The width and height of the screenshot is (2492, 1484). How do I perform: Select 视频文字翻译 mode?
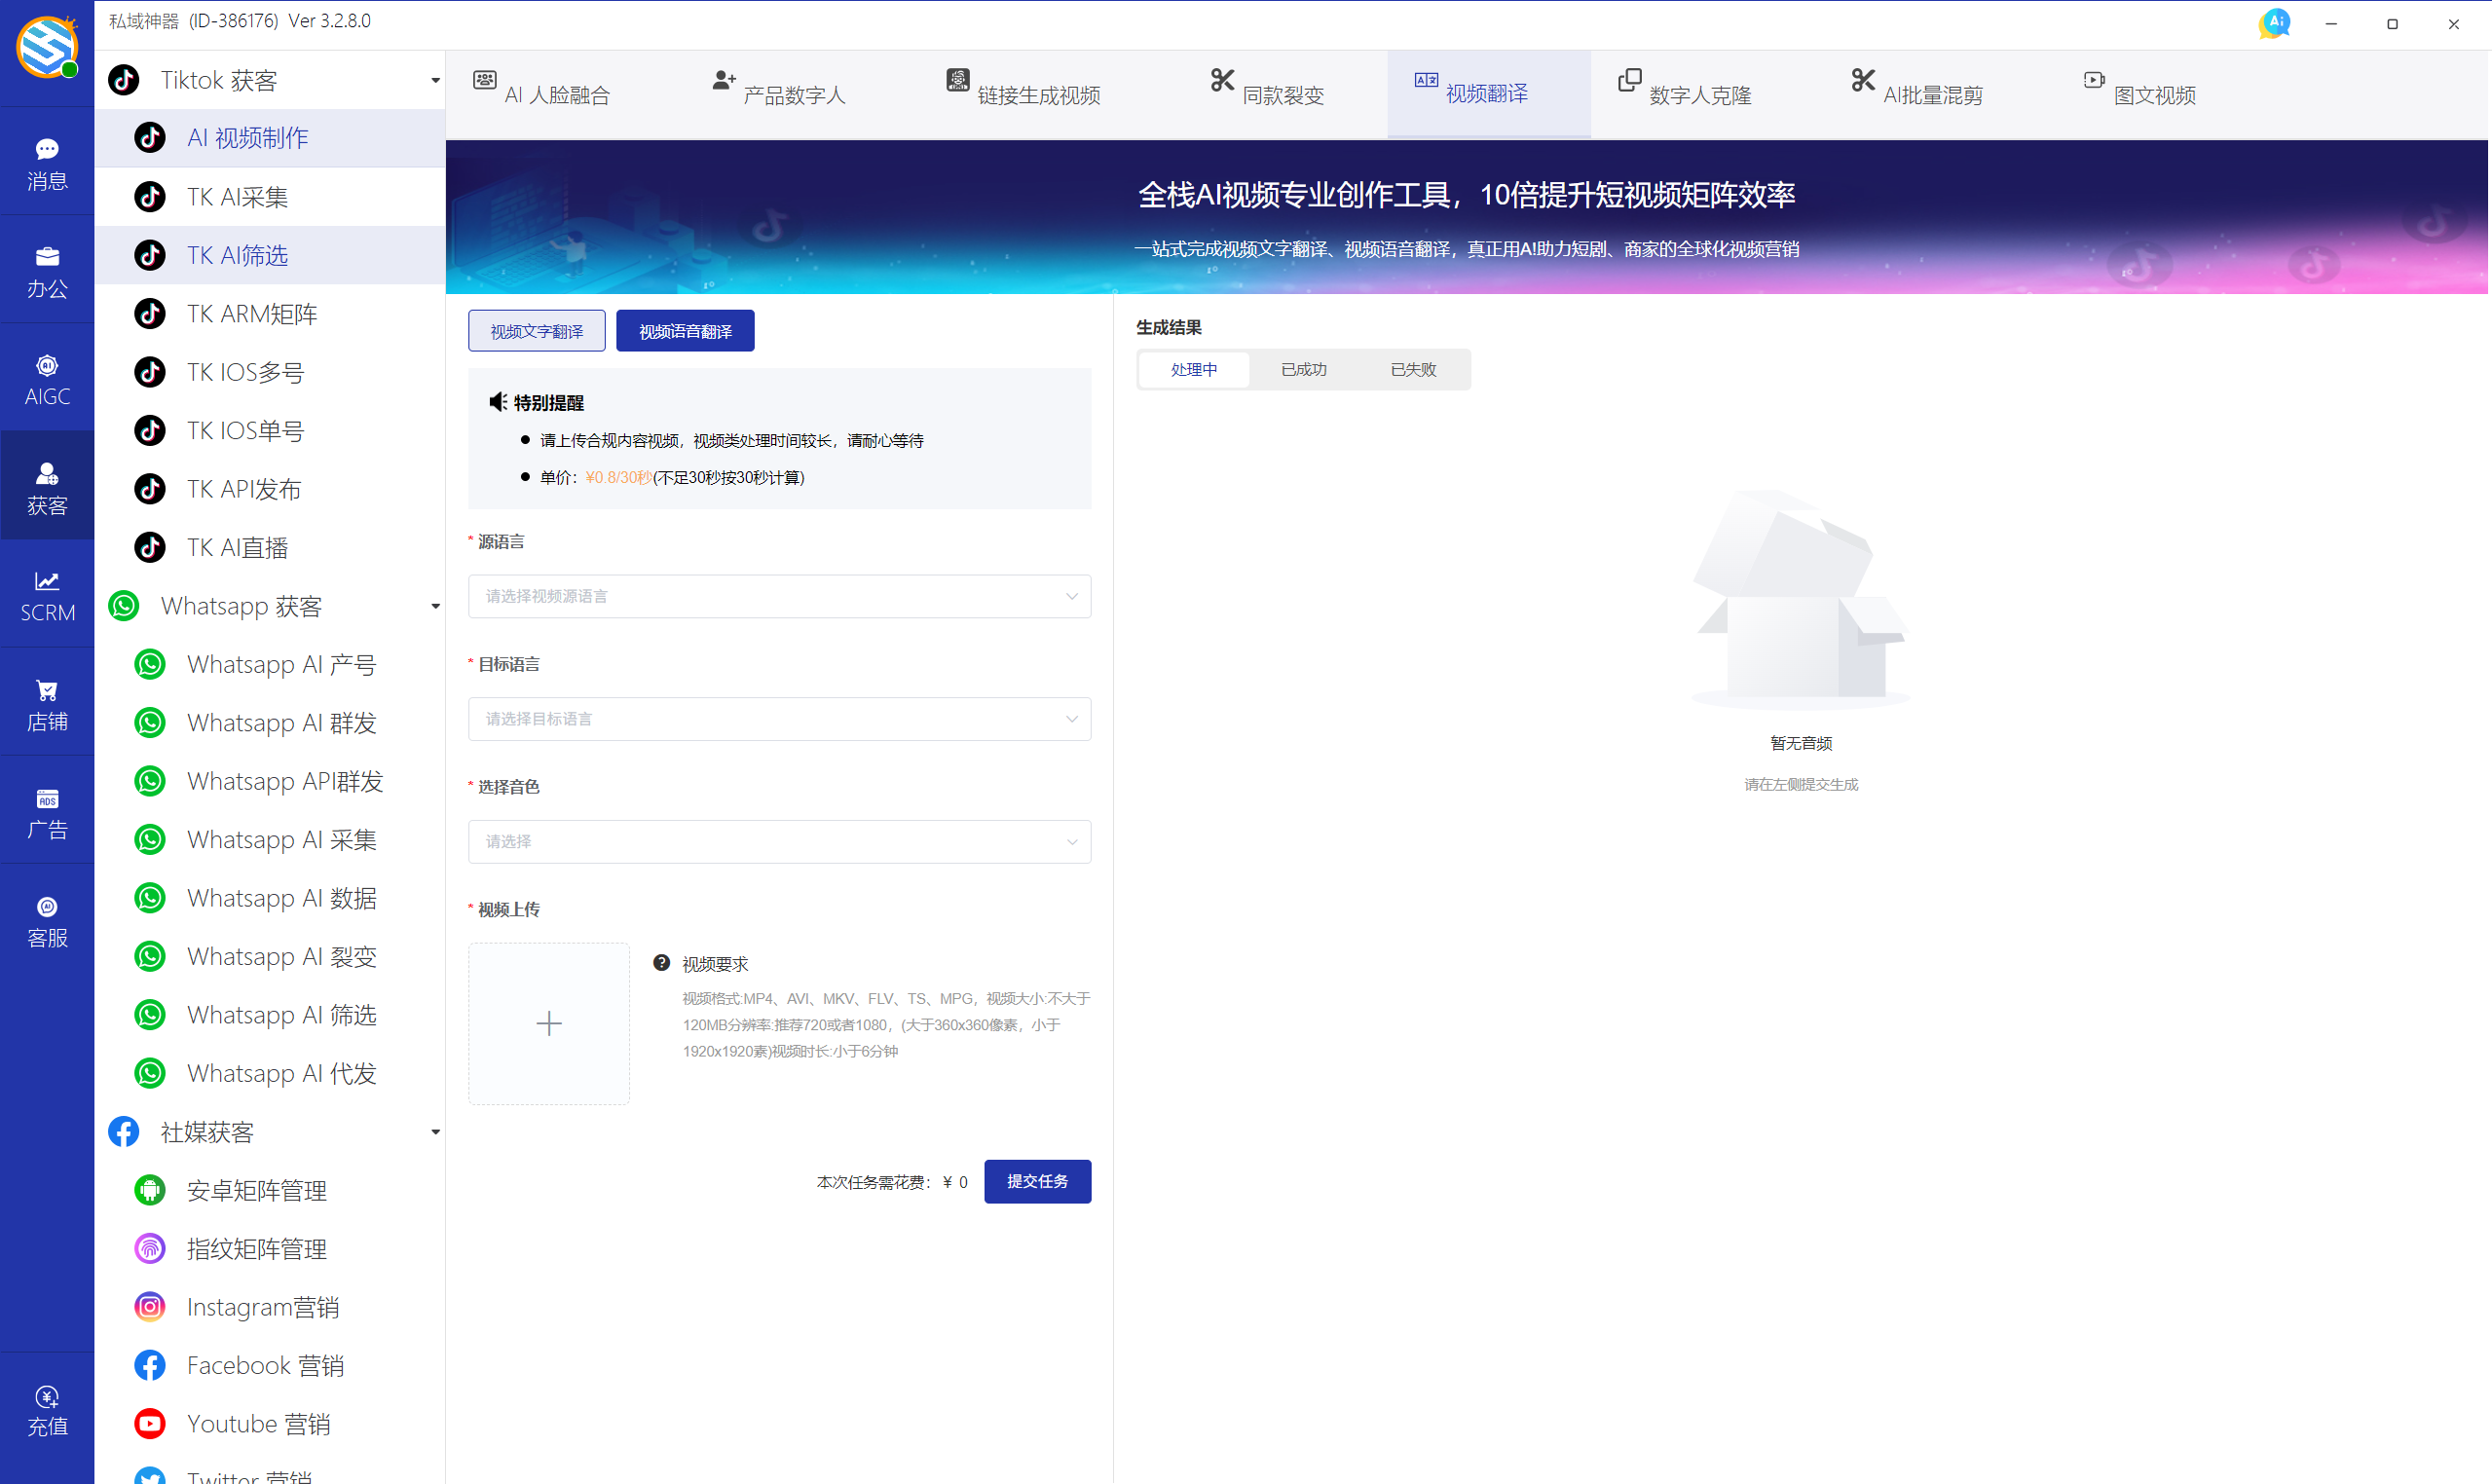click(x=536, y=330)
